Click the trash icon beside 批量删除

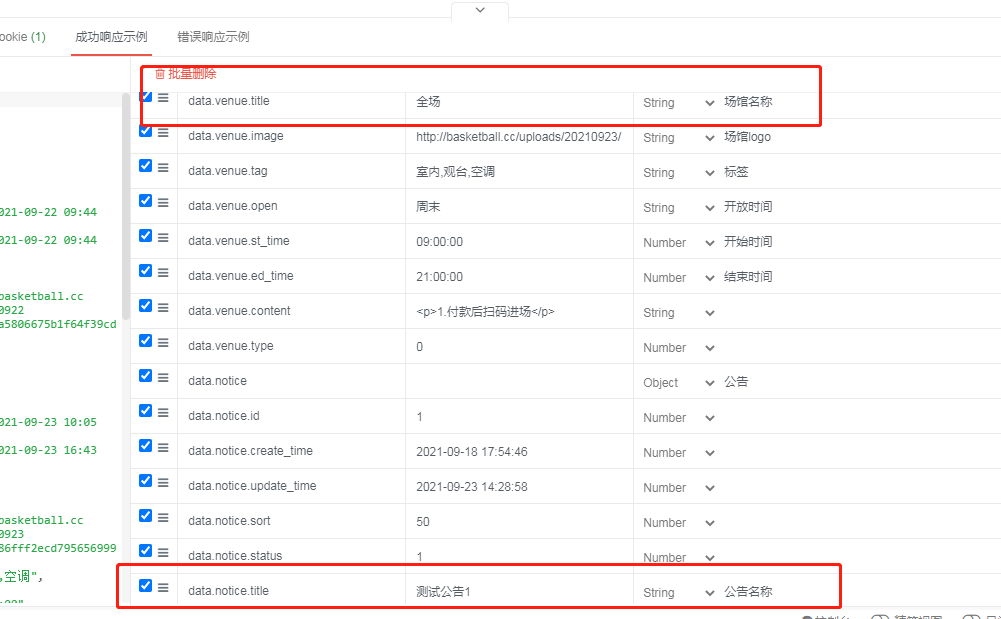tap(160, 74)
